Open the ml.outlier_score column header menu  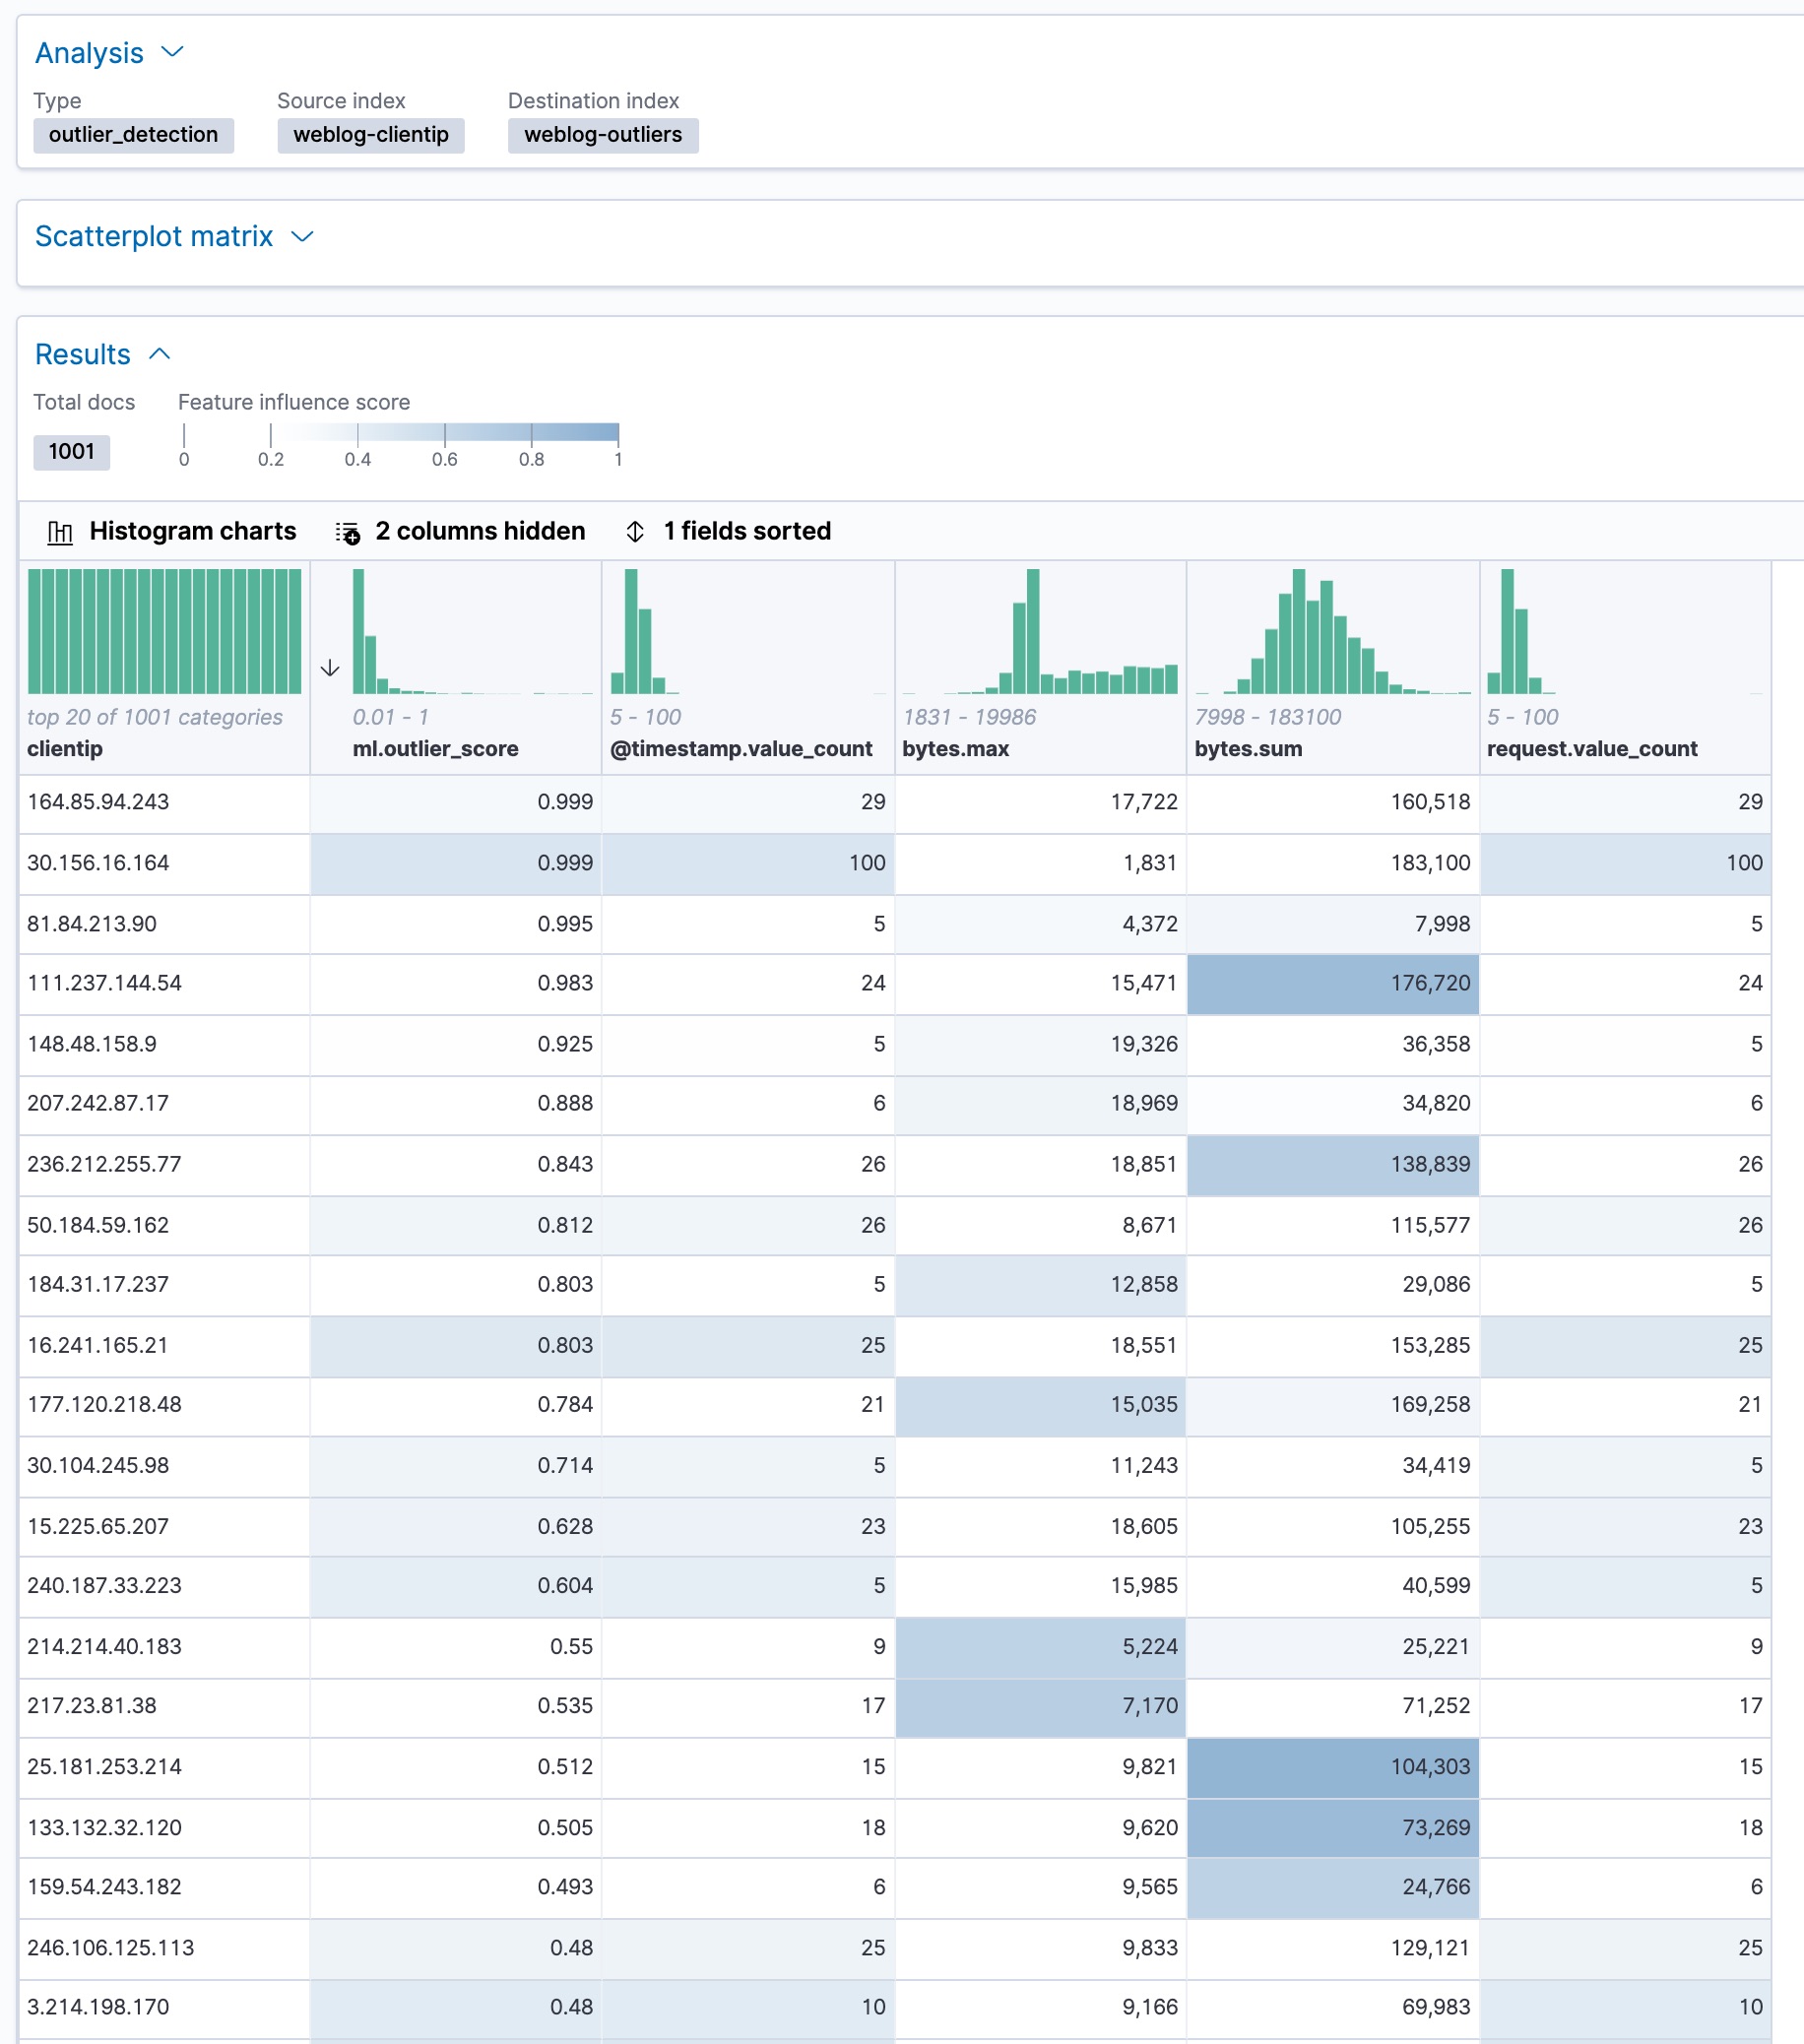coord(436,748)
